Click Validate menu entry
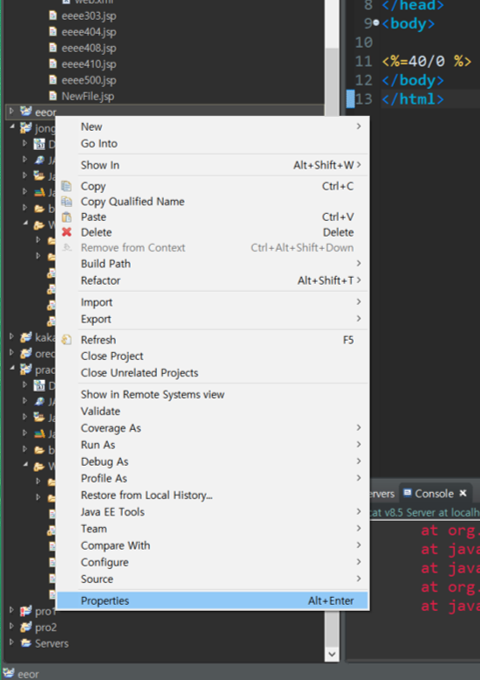The width and height of the screenshot is (480, 680). 212,411
